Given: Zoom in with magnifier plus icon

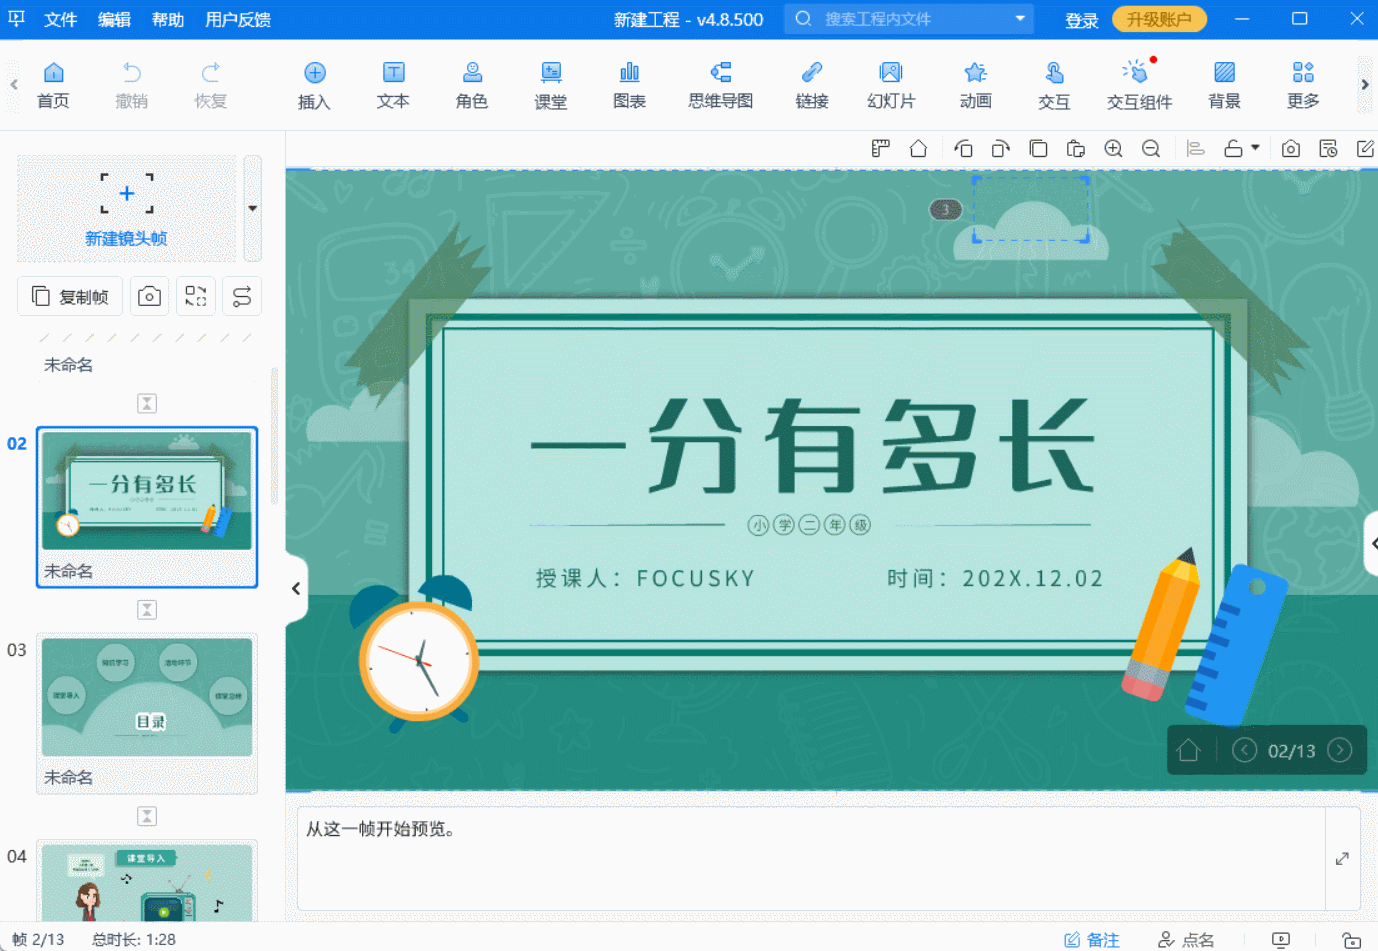Looking at the screenshot, I should point(1113,149).
